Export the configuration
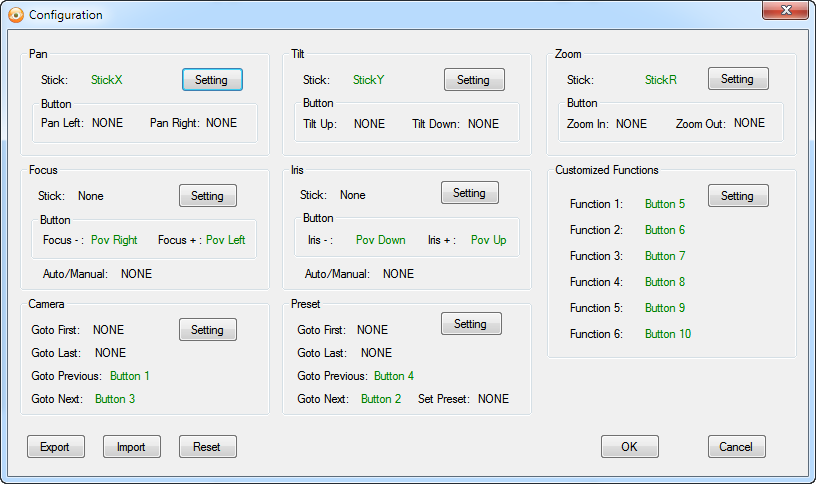This screenshot has height=484, width=816. tap(56, 447)
